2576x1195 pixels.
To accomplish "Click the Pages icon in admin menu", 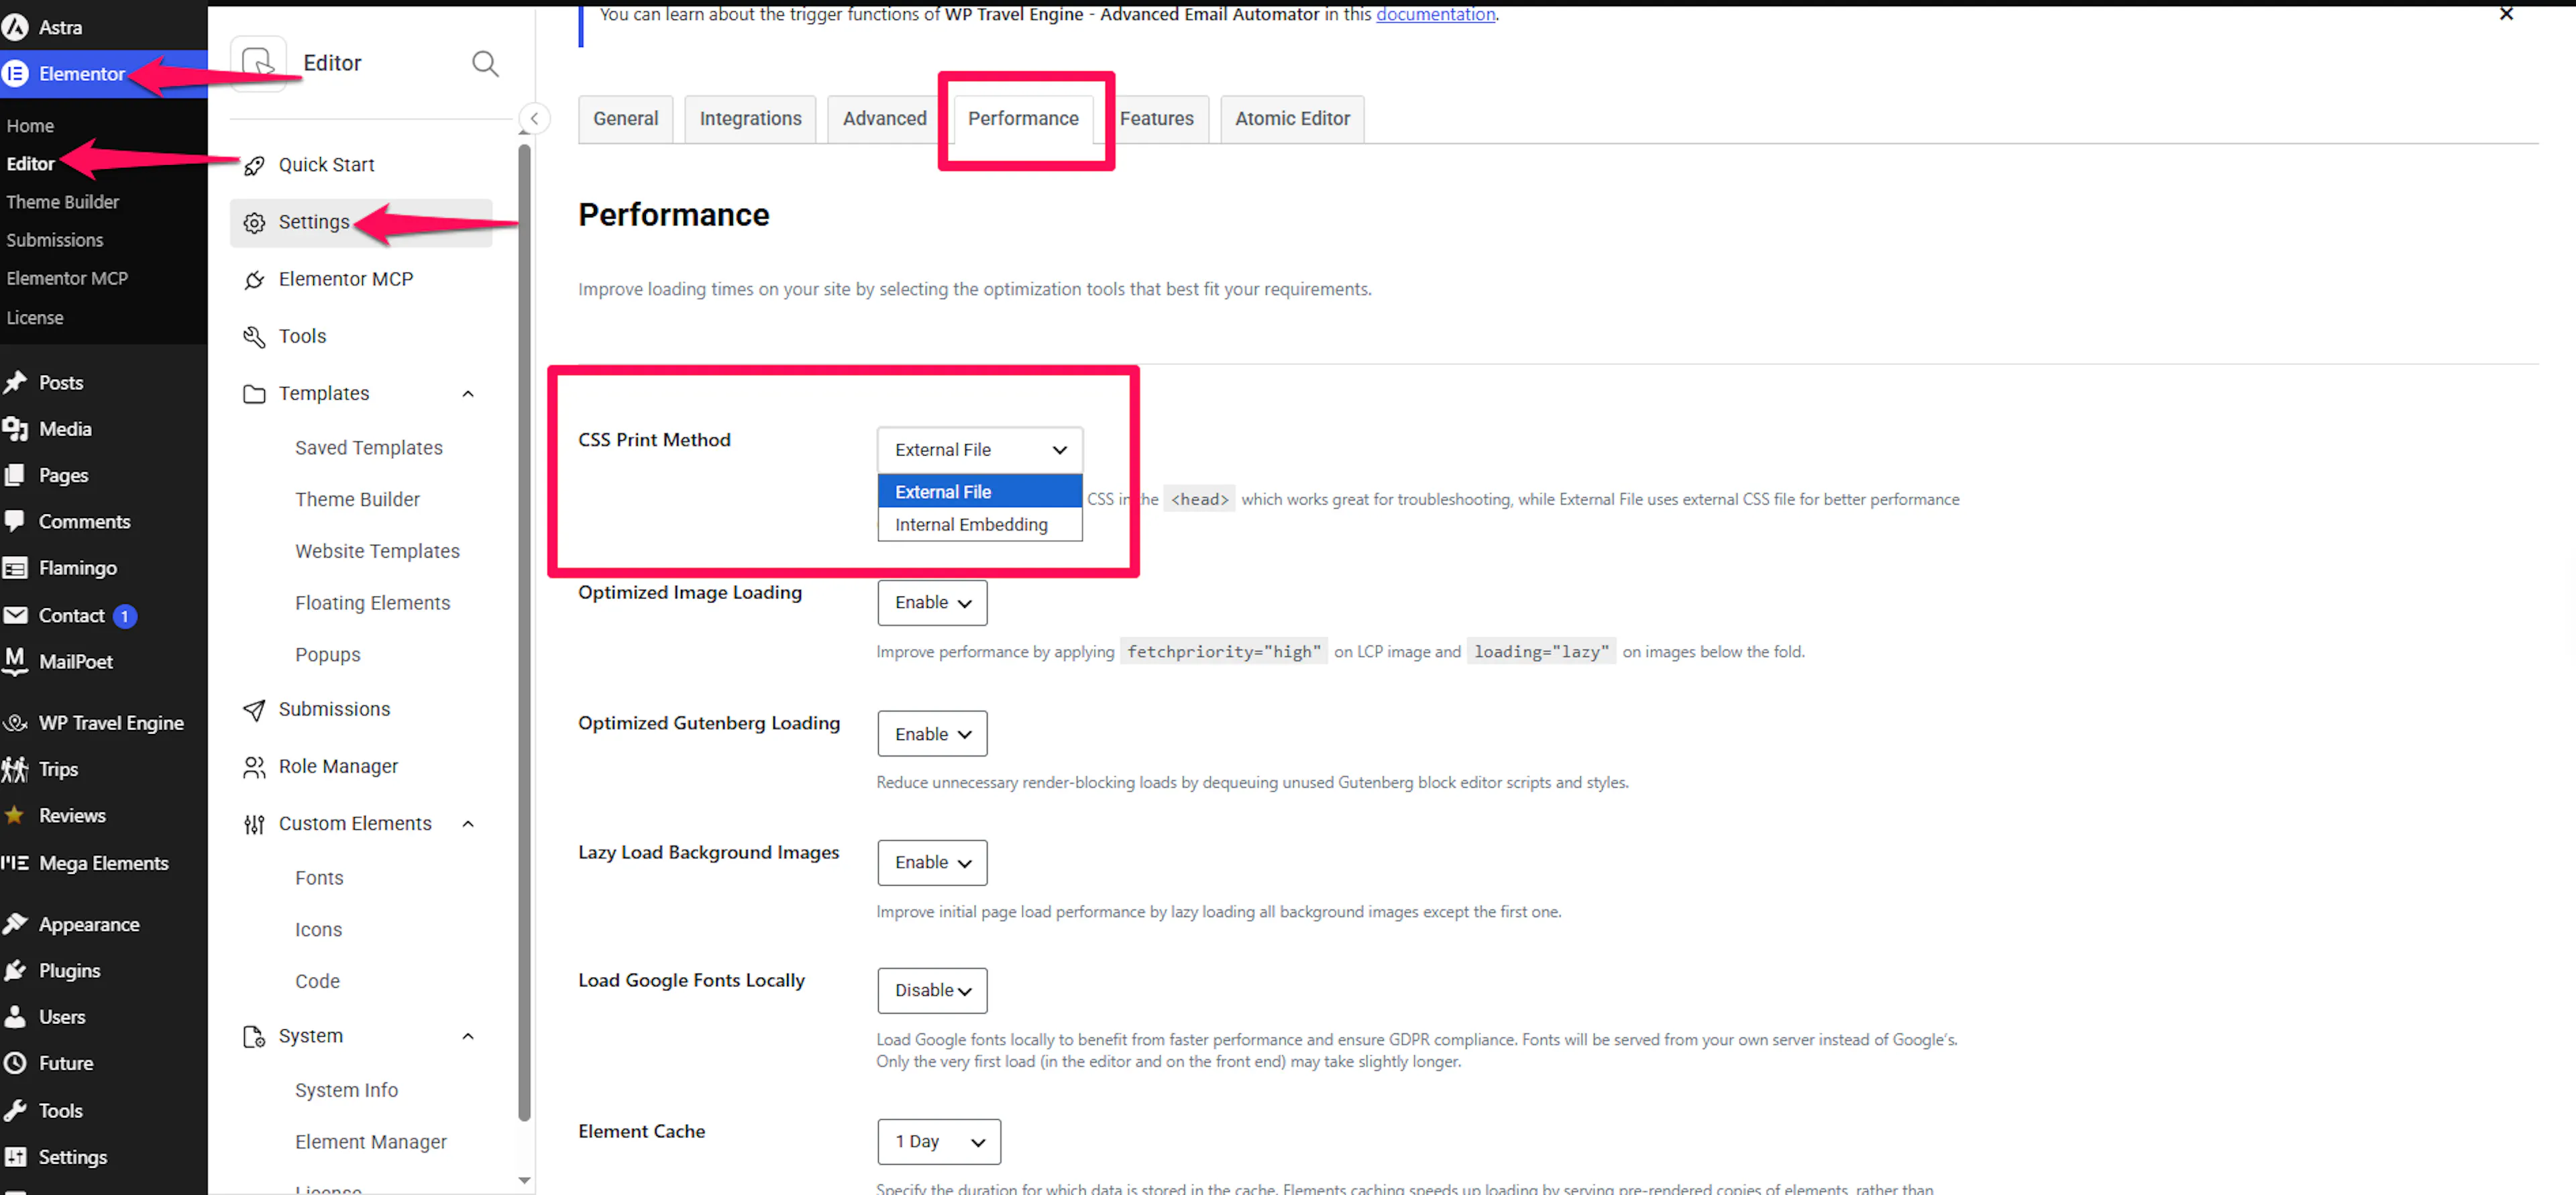I will pyautogui.click(x=15, y=475).
